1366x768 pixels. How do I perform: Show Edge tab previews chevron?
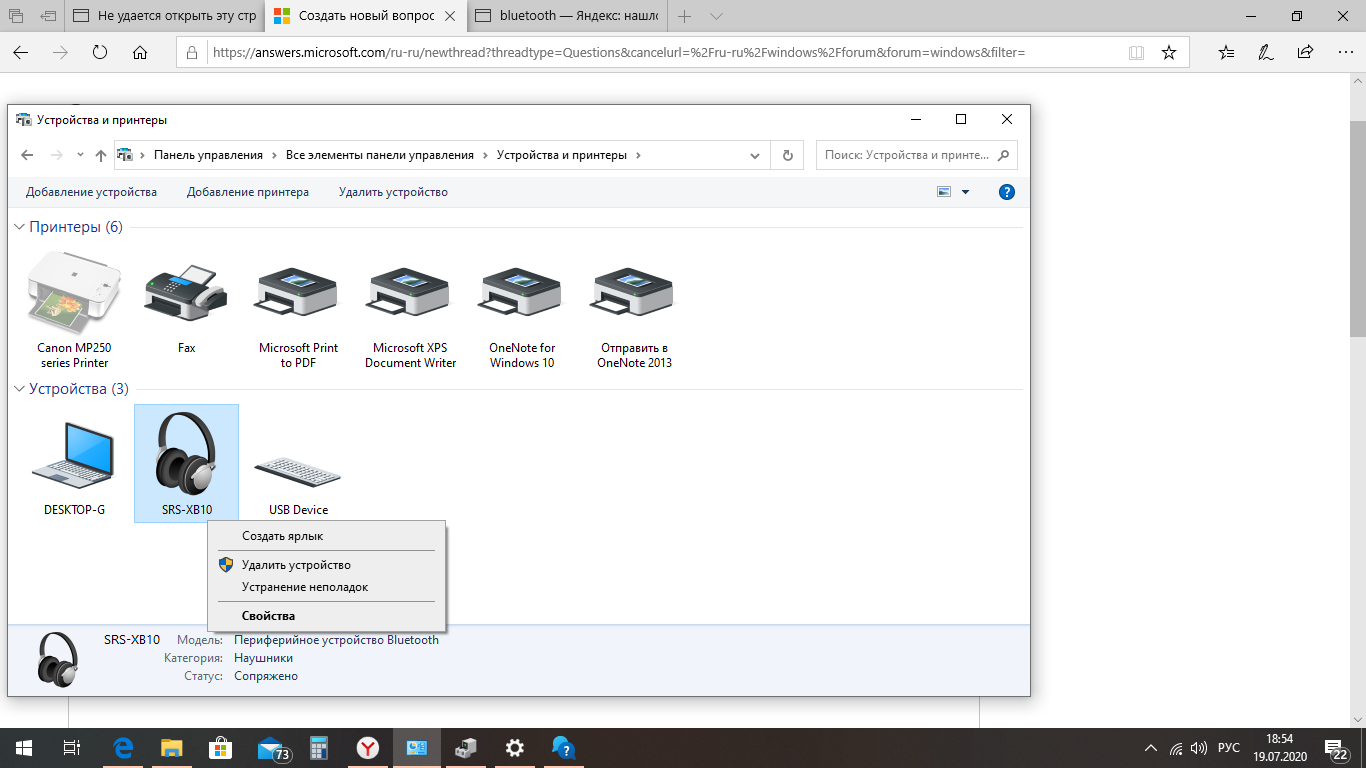point(716,16)
